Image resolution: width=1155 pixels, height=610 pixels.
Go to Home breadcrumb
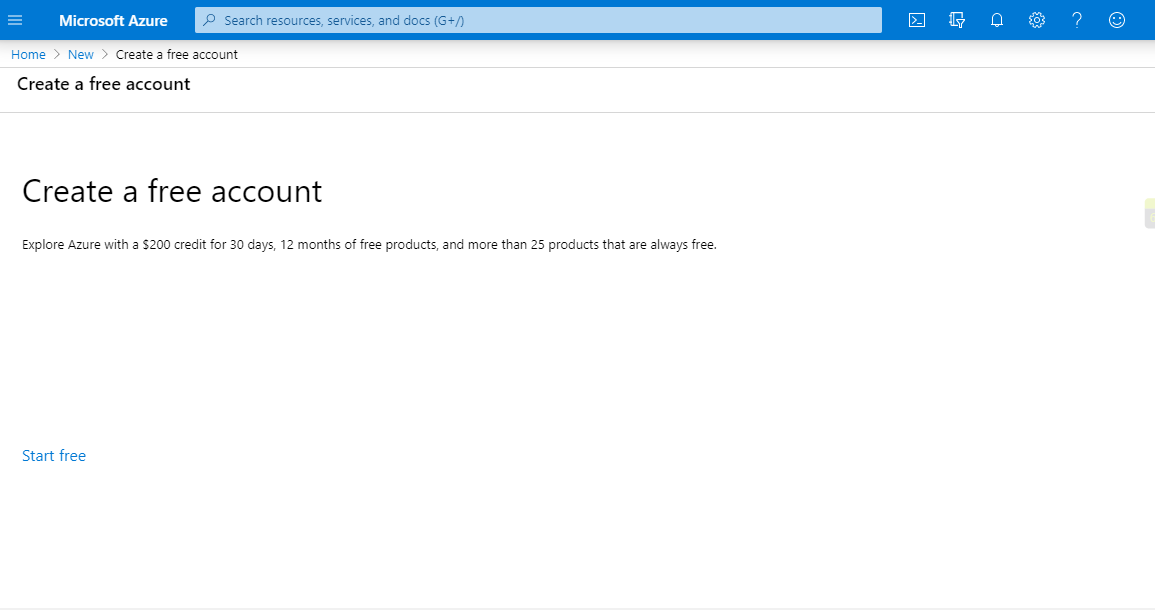click(x=28, y=55)
